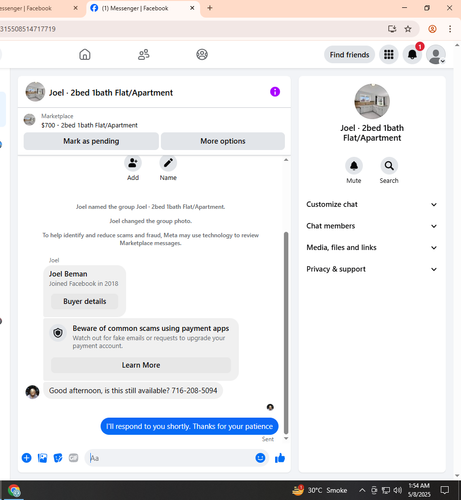Open Windows notification center icon

tap(445, 490)
